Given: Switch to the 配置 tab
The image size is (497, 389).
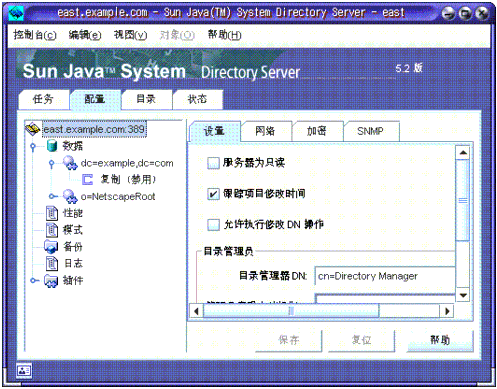Looking at the screenshot, I should [95, 99].
